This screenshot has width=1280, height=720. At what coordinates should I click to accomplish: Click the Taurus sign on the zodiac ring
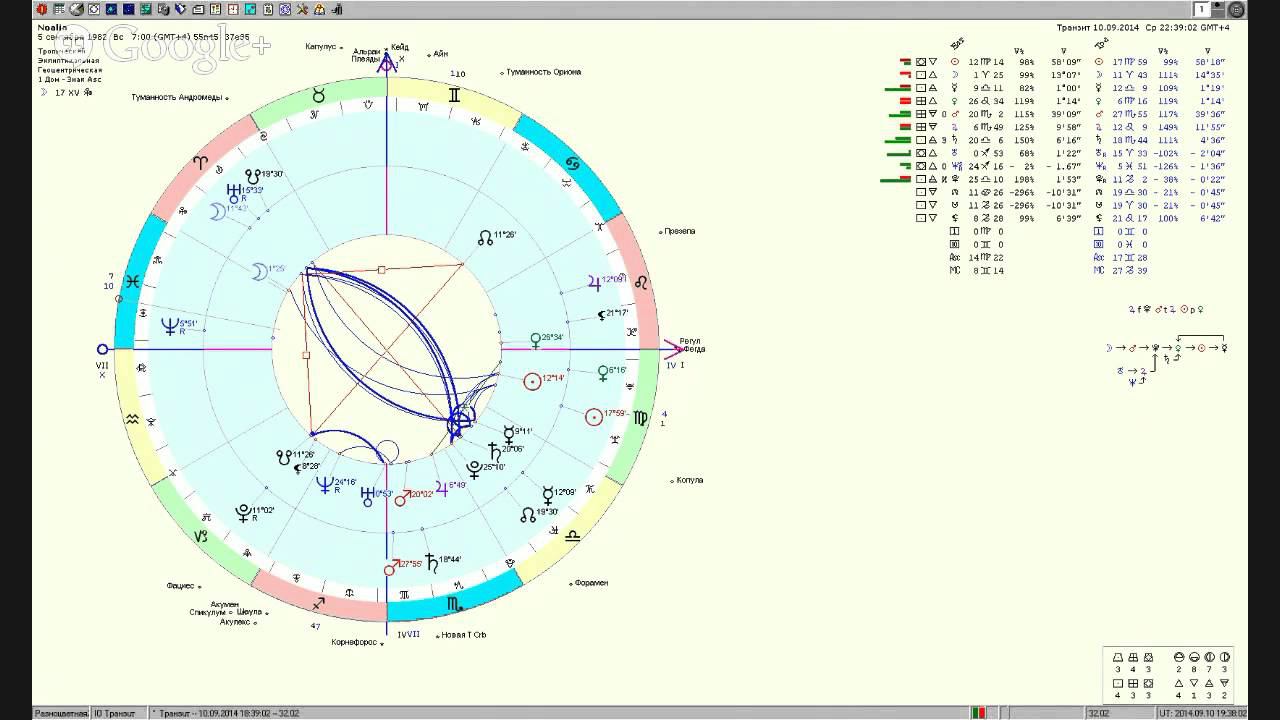[x=318, y=95]
